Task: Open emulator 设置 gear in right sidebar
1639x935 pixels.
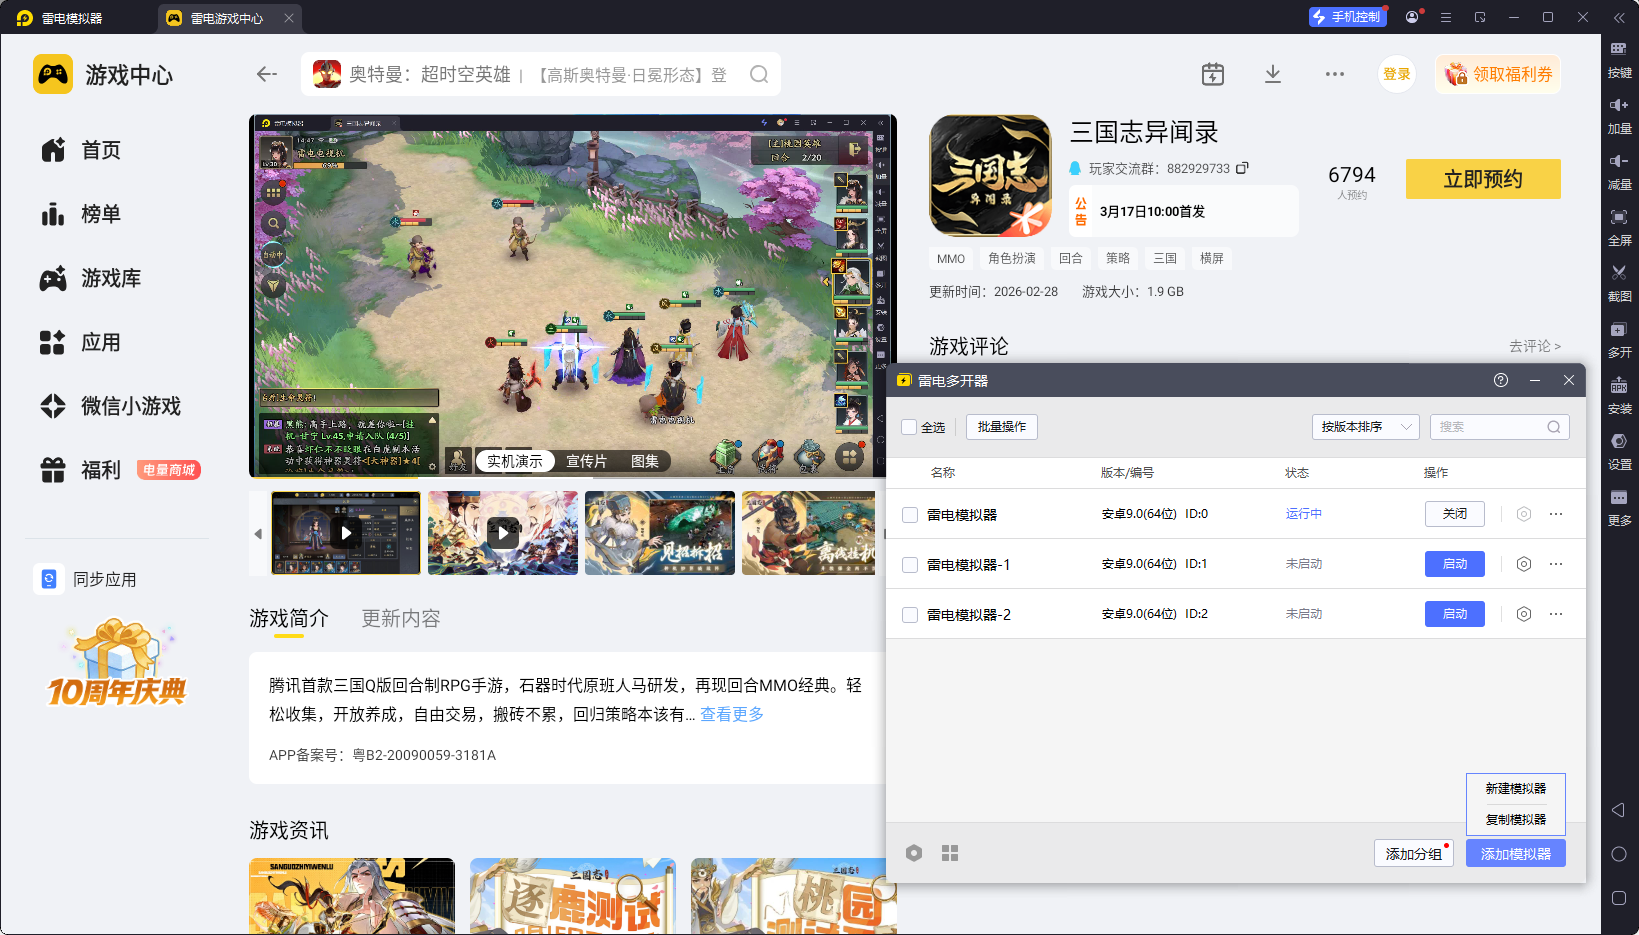Action: click(1619, 452)
